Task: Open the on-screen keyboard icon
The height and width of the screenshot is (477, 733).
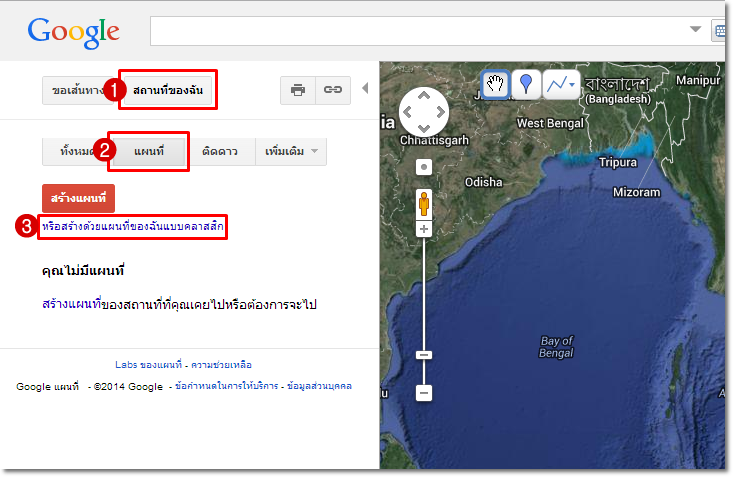Action: click(x=720, y=31)
